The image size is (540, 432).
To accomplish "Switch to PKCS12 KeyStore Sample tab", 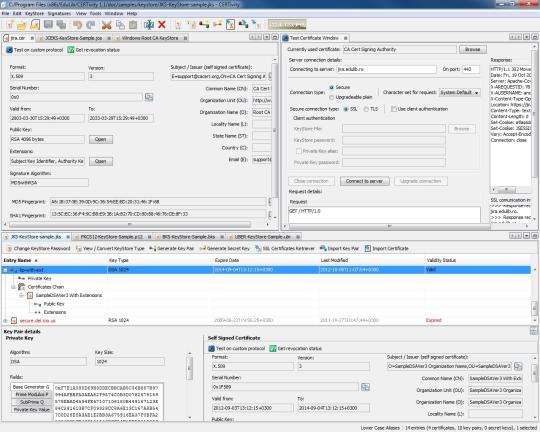I will [112, 237].
